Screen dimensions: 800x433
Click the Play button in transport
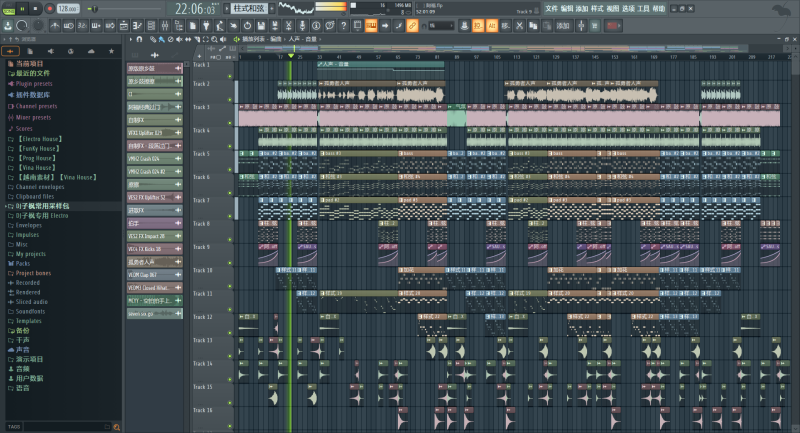pos(21,8)
